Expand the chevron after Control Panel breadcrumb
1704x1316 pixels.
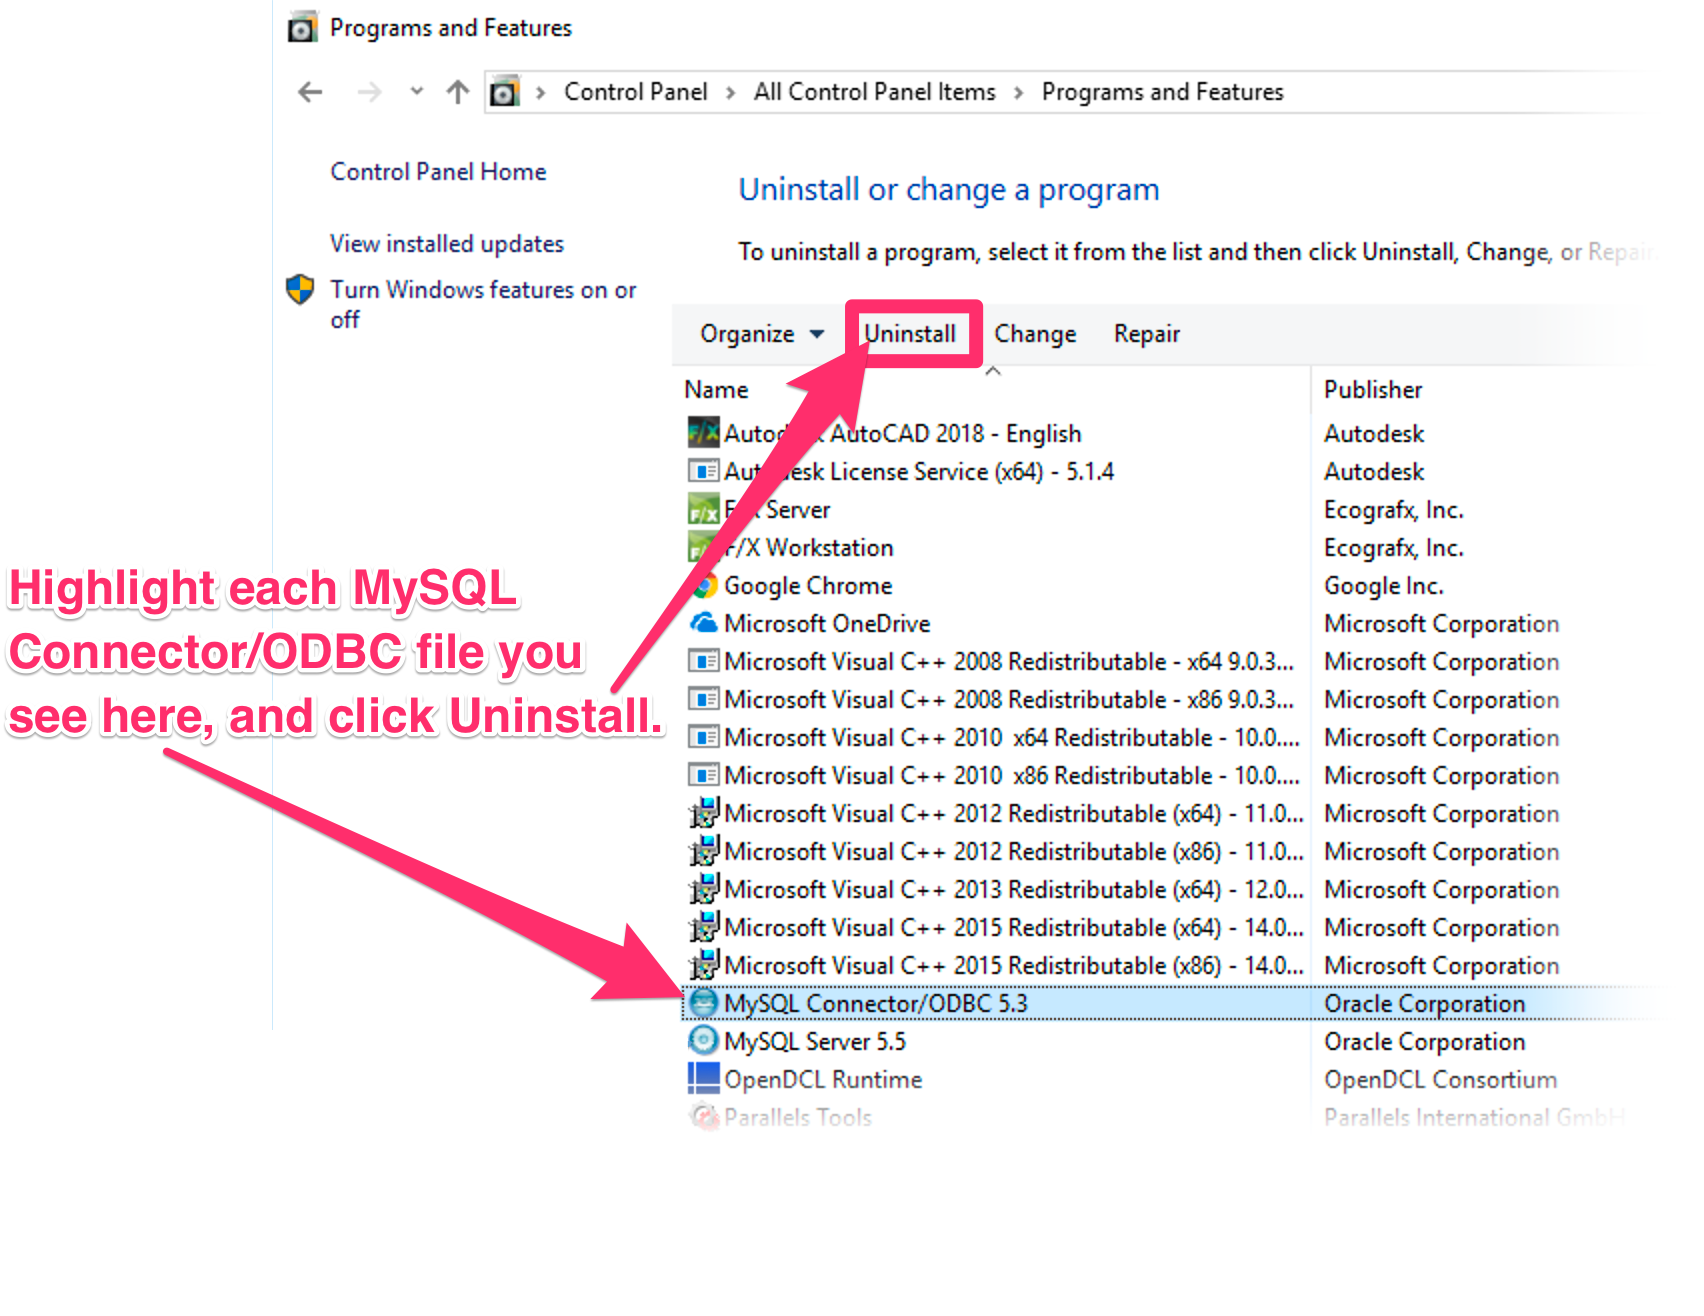(x=731, y=93)
